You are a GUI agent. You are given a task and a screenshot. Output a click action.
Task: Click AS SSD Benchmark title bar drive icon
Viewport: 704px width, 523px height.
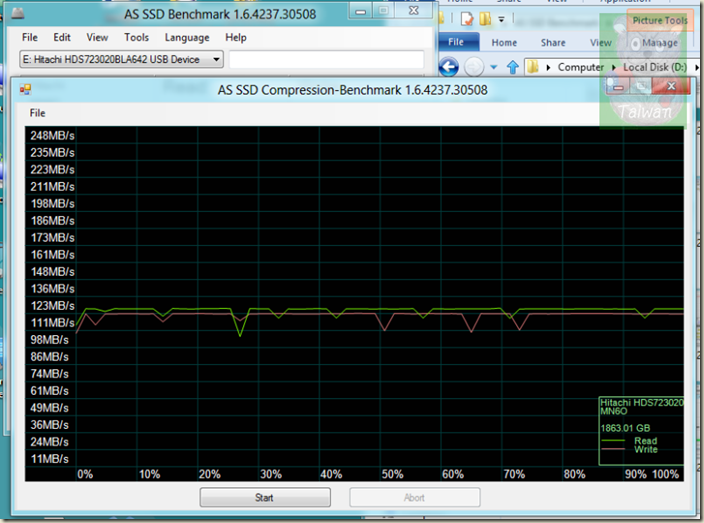tap(18, 13)
